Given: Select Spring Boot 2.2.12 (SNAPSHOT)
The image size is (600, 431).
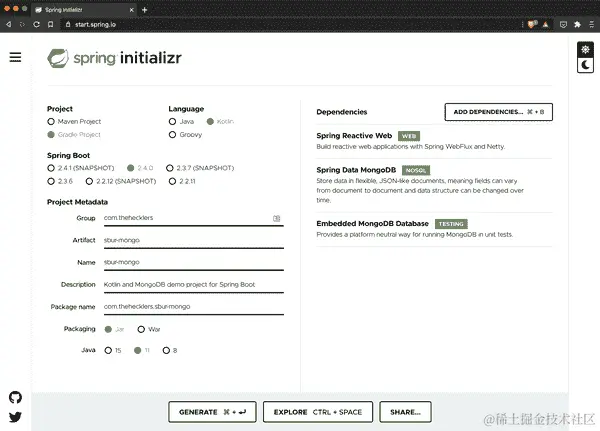Looking at the screenshot, I should pos(89,181).
